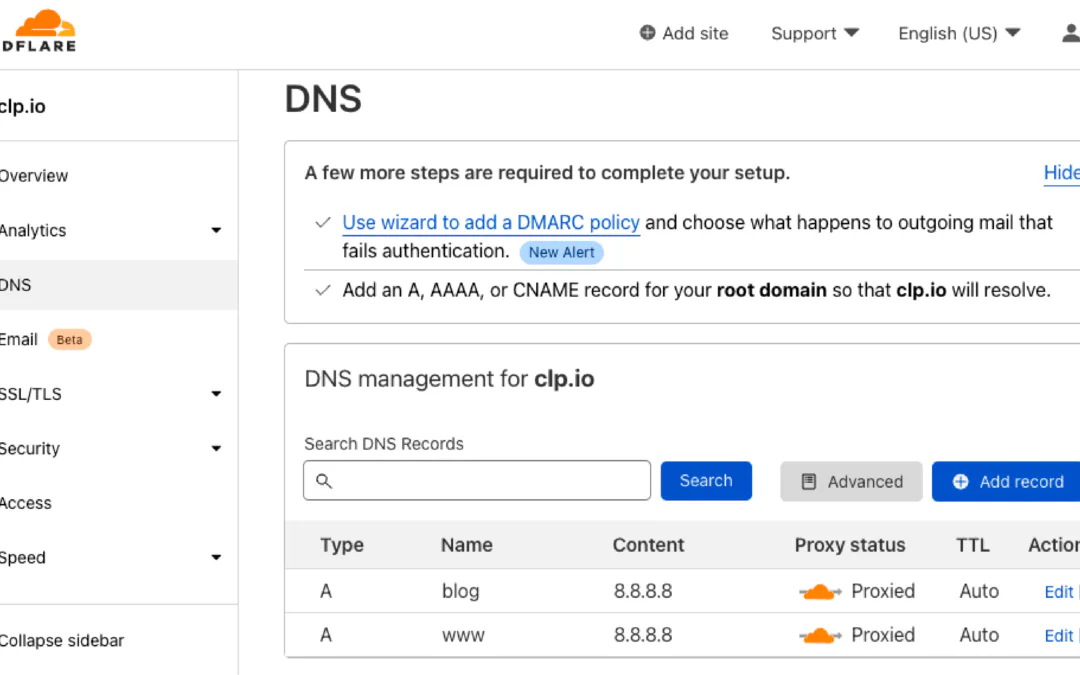This screenshot has height=675, width=1080.
Task: Click the clp.io site name in sidebar
Action: [x=23, y=107]
